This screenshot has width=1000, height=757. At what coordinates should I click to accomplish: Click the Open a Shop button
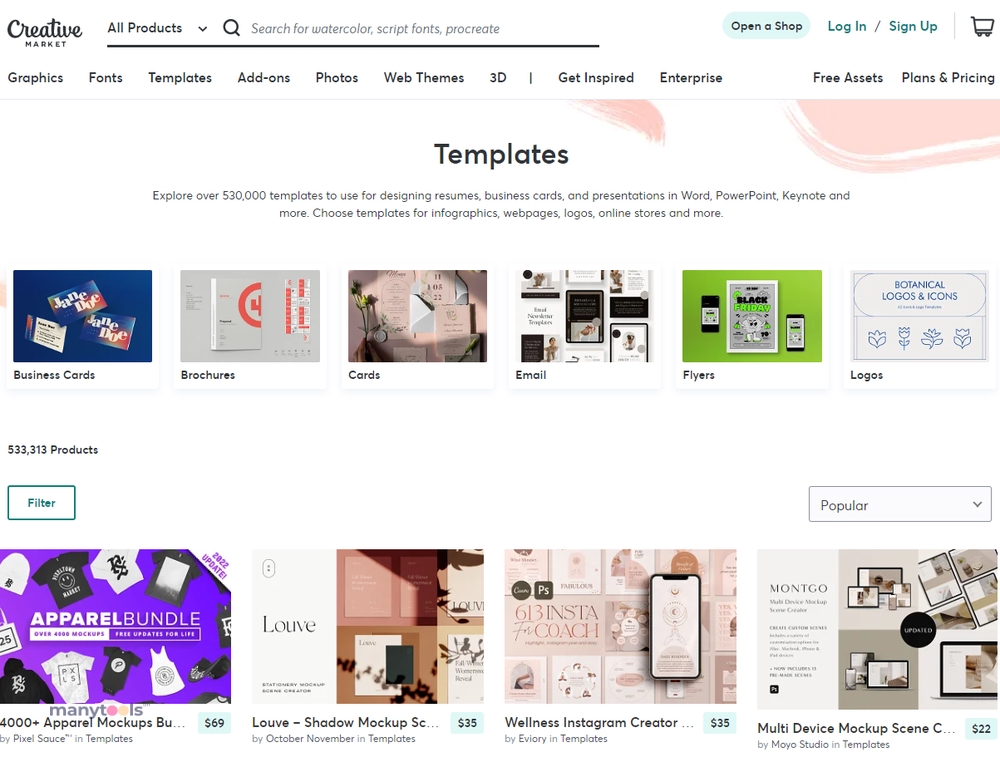766,26
